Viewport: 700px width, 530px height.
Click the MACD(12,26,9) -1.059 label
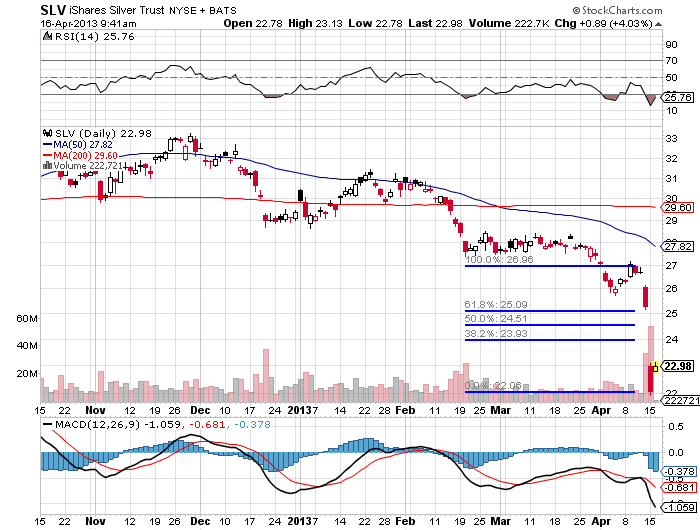118,425
